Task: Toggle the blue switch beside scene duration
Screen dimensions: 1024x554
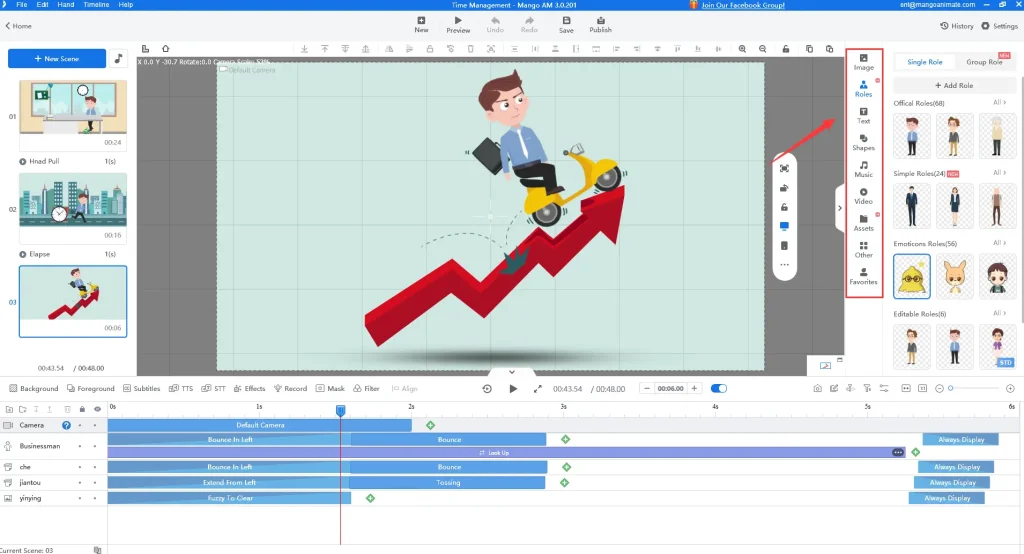Action: (x=718, y=388)
